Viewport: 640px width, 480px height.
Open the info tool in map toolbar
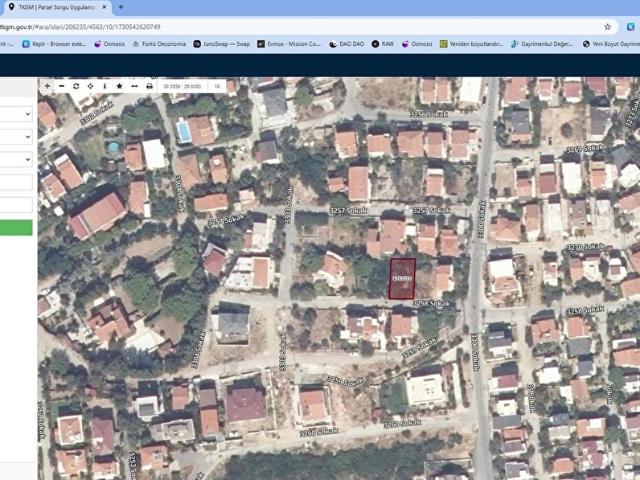[104, 87]
